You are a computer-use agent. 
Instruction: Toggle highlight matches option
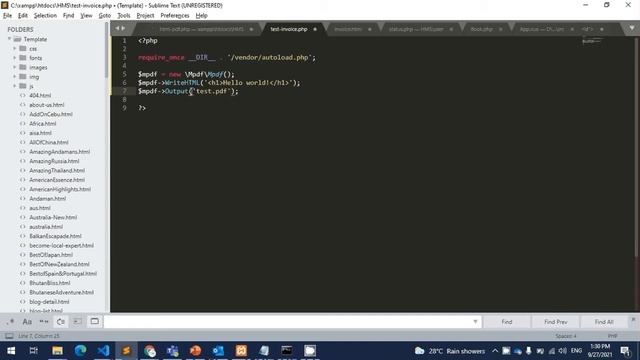95,322
